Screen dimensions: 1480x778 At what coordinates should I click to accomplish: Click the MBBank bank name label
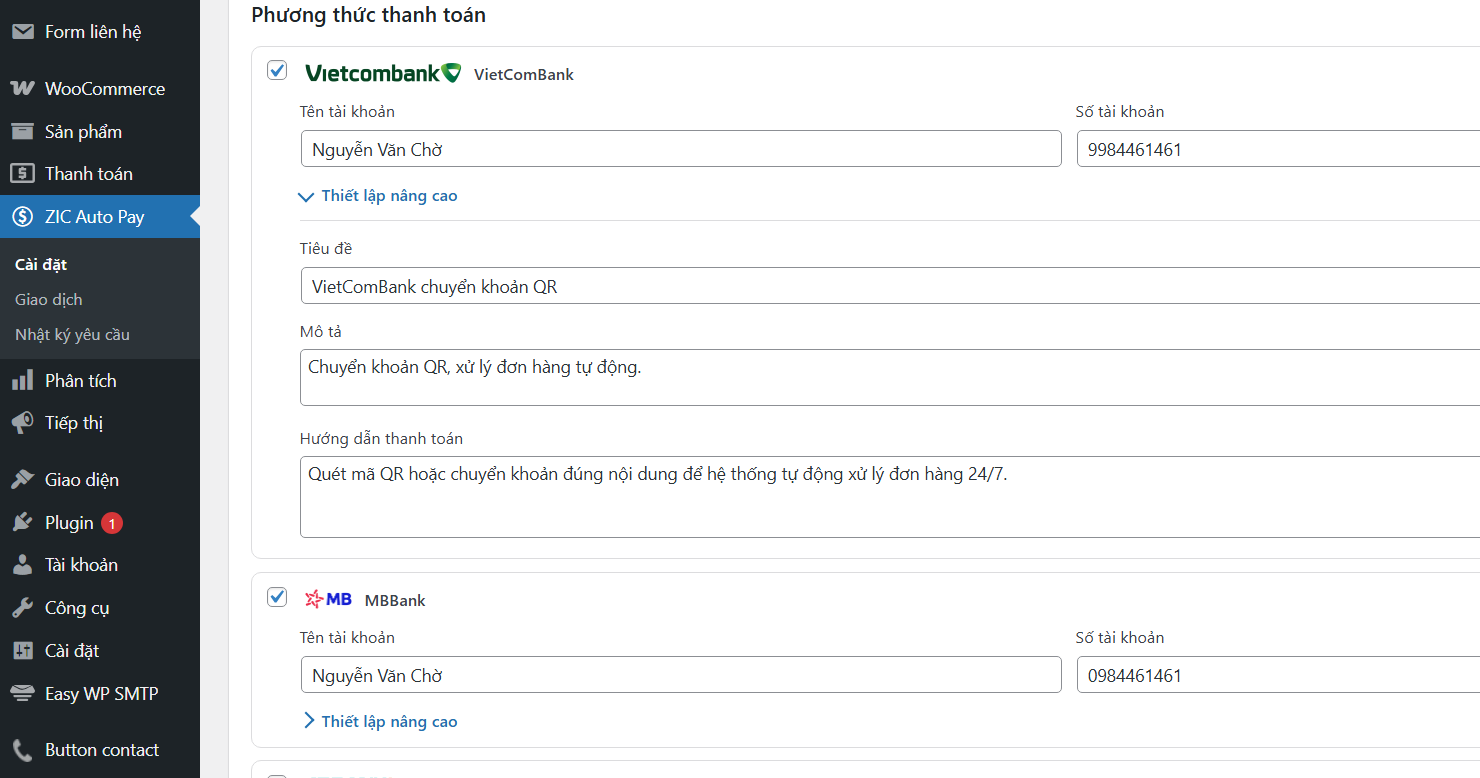[395, 600]
